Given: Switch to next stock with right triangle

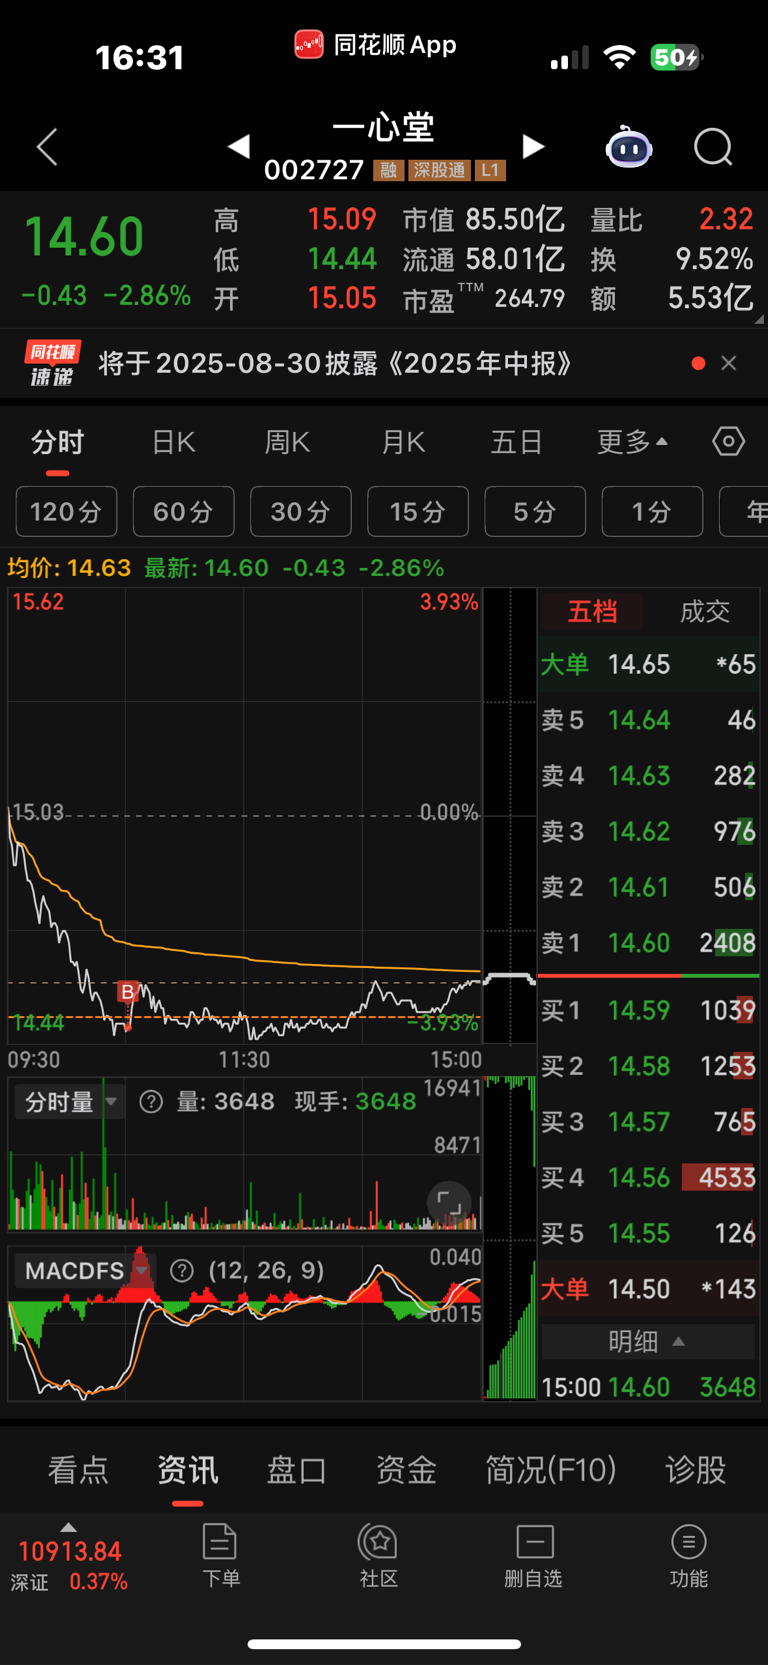Looking at the screenshot, I should pyautogui.click(x=534, y=147).
